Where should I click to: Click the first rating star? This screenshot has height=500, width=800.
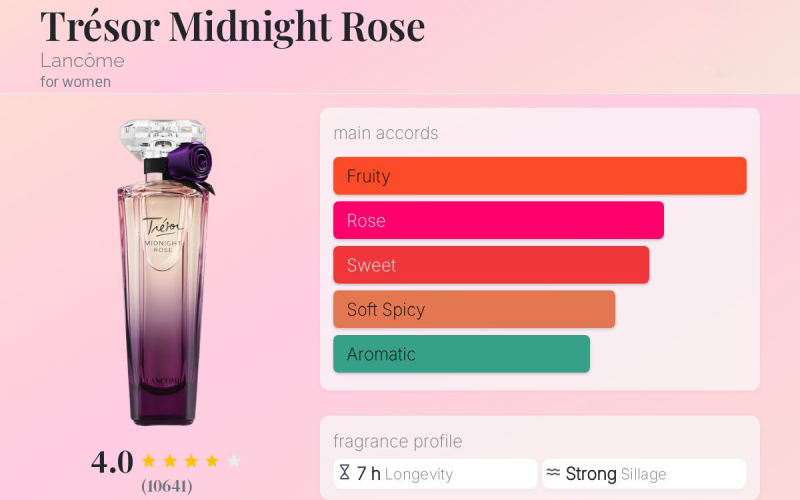coord(149,461)
